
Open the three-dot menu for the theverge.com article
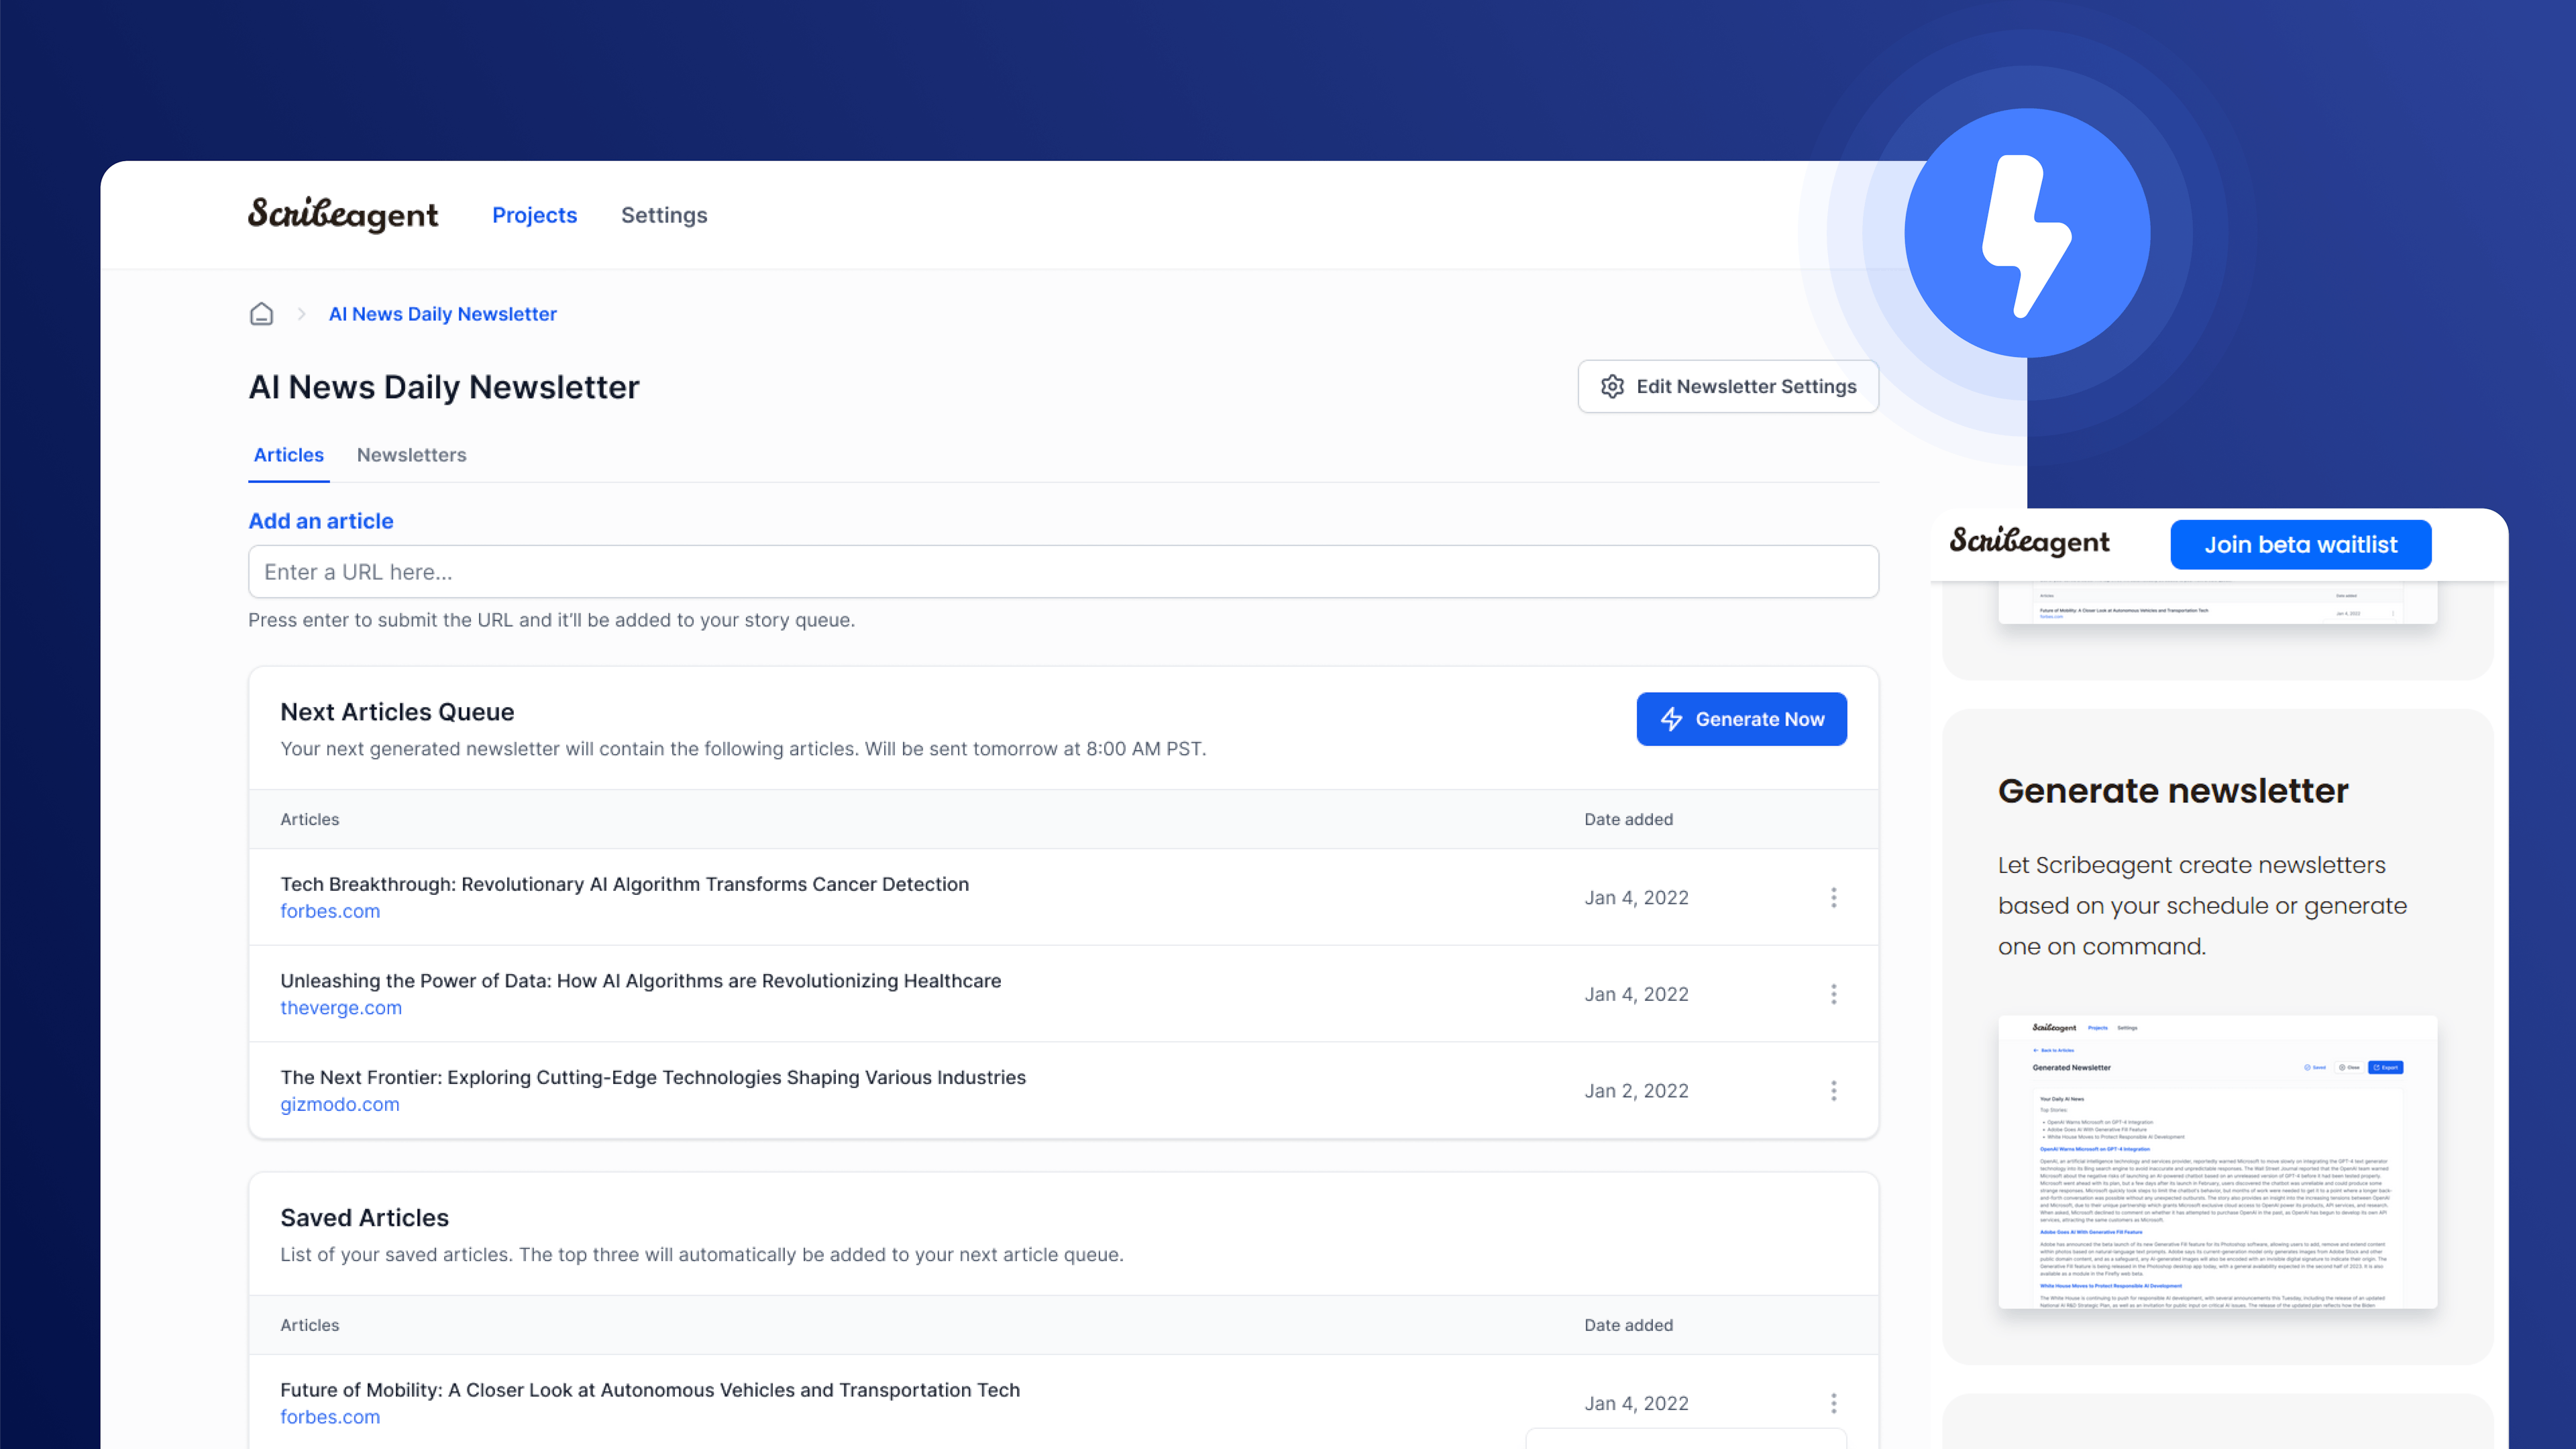click(1835, 994)
